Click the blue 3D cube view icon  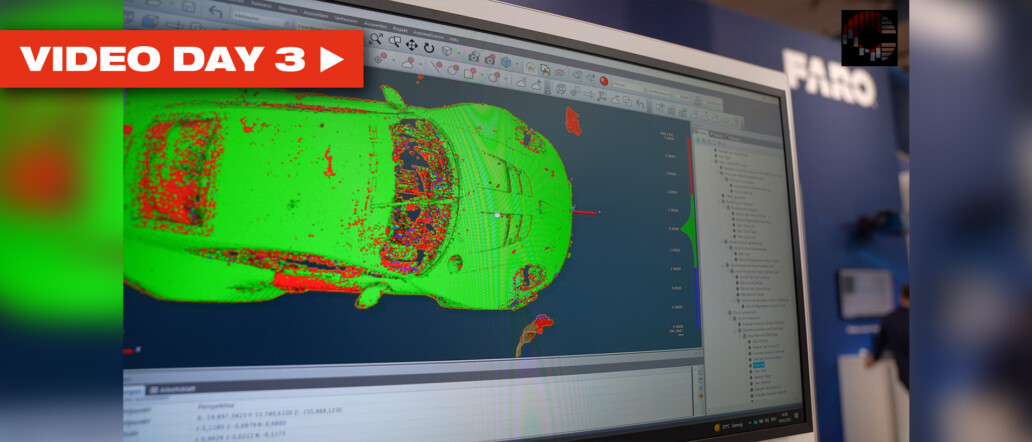point(506,62)
